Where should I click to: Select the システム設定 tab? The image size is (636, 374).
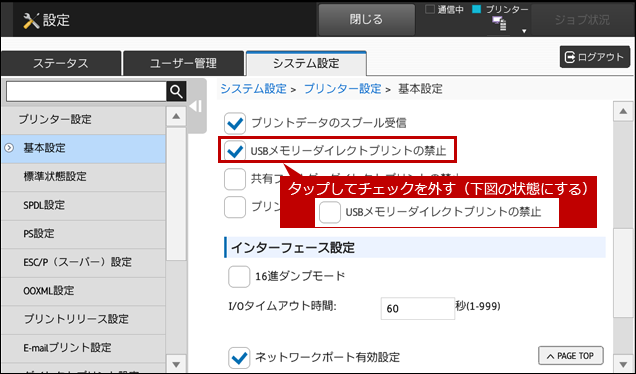306,63
